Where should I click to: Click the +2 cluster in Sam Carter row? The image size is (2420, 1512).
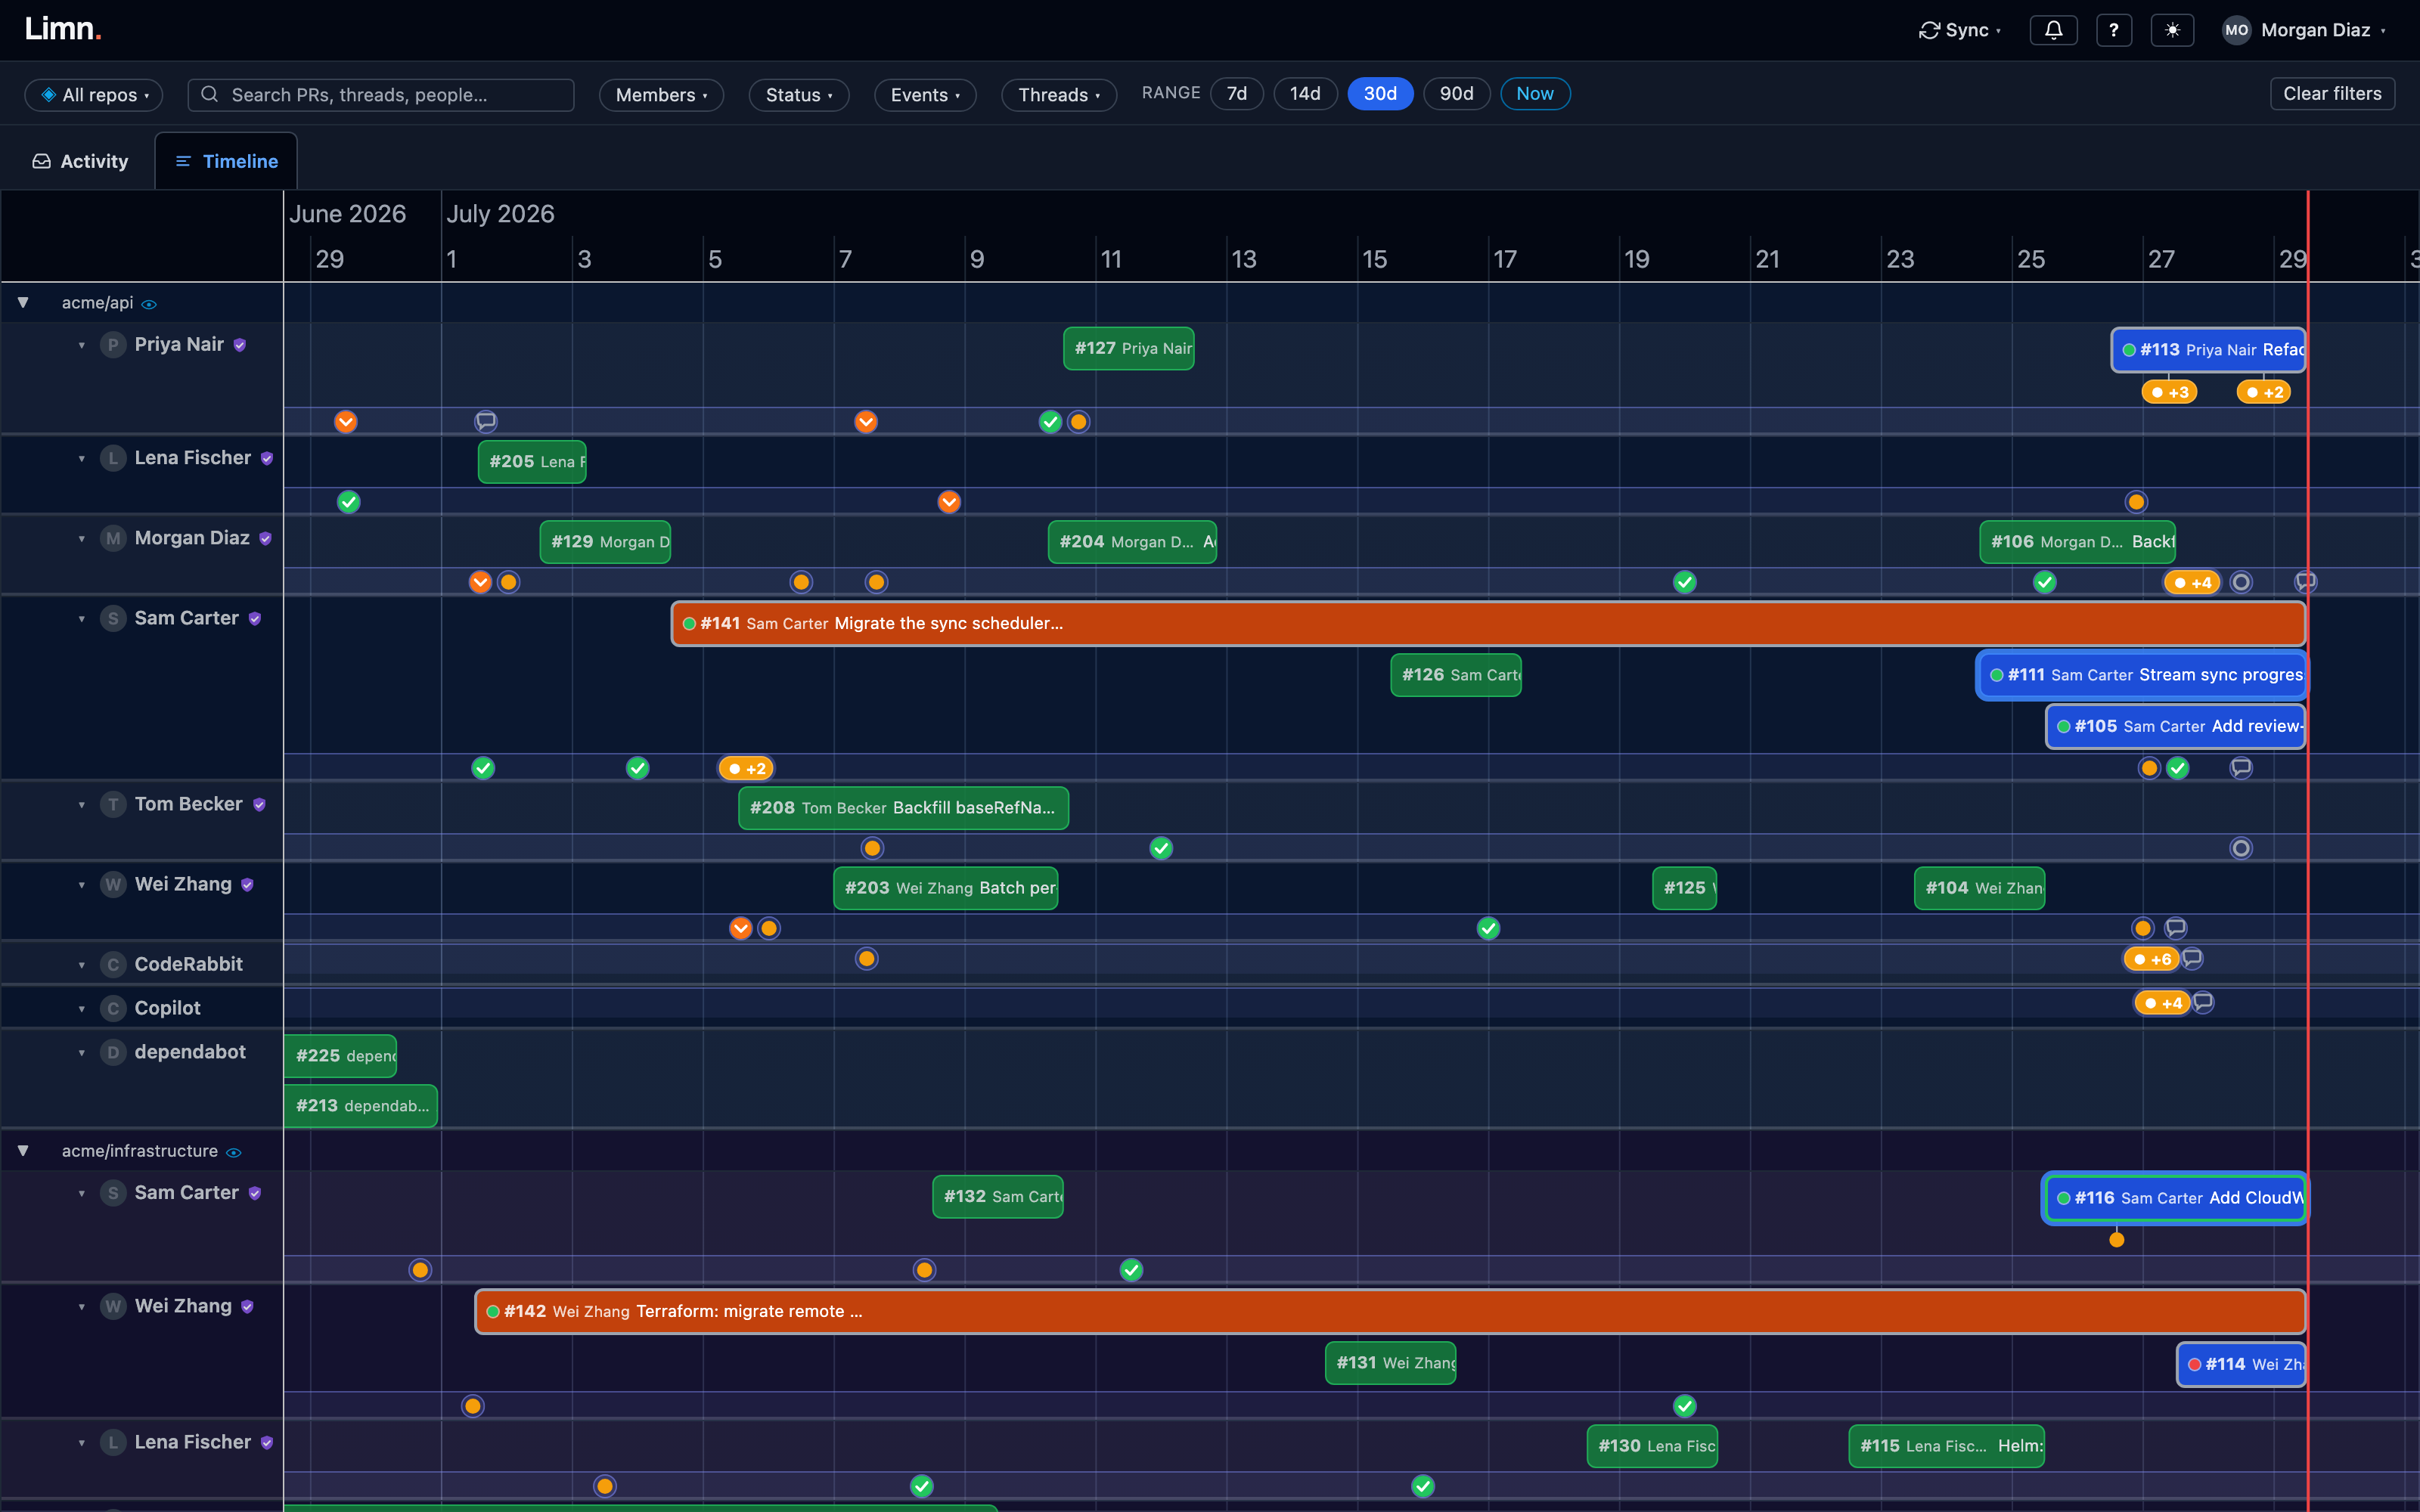click(x=746, y=768)
